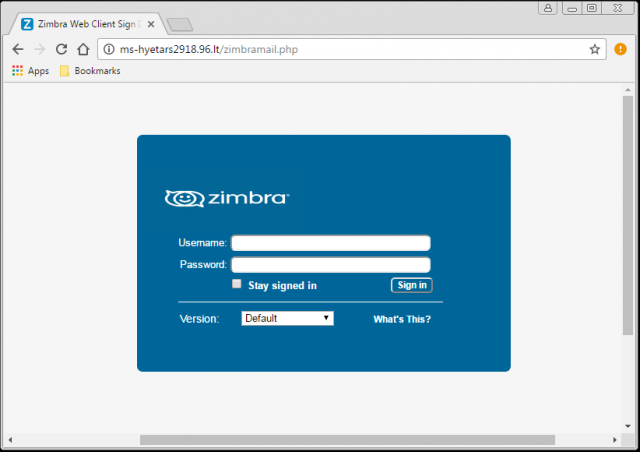Click the Sign in button
The width and height of the screenshot is (640, 452).
(411, 285)
